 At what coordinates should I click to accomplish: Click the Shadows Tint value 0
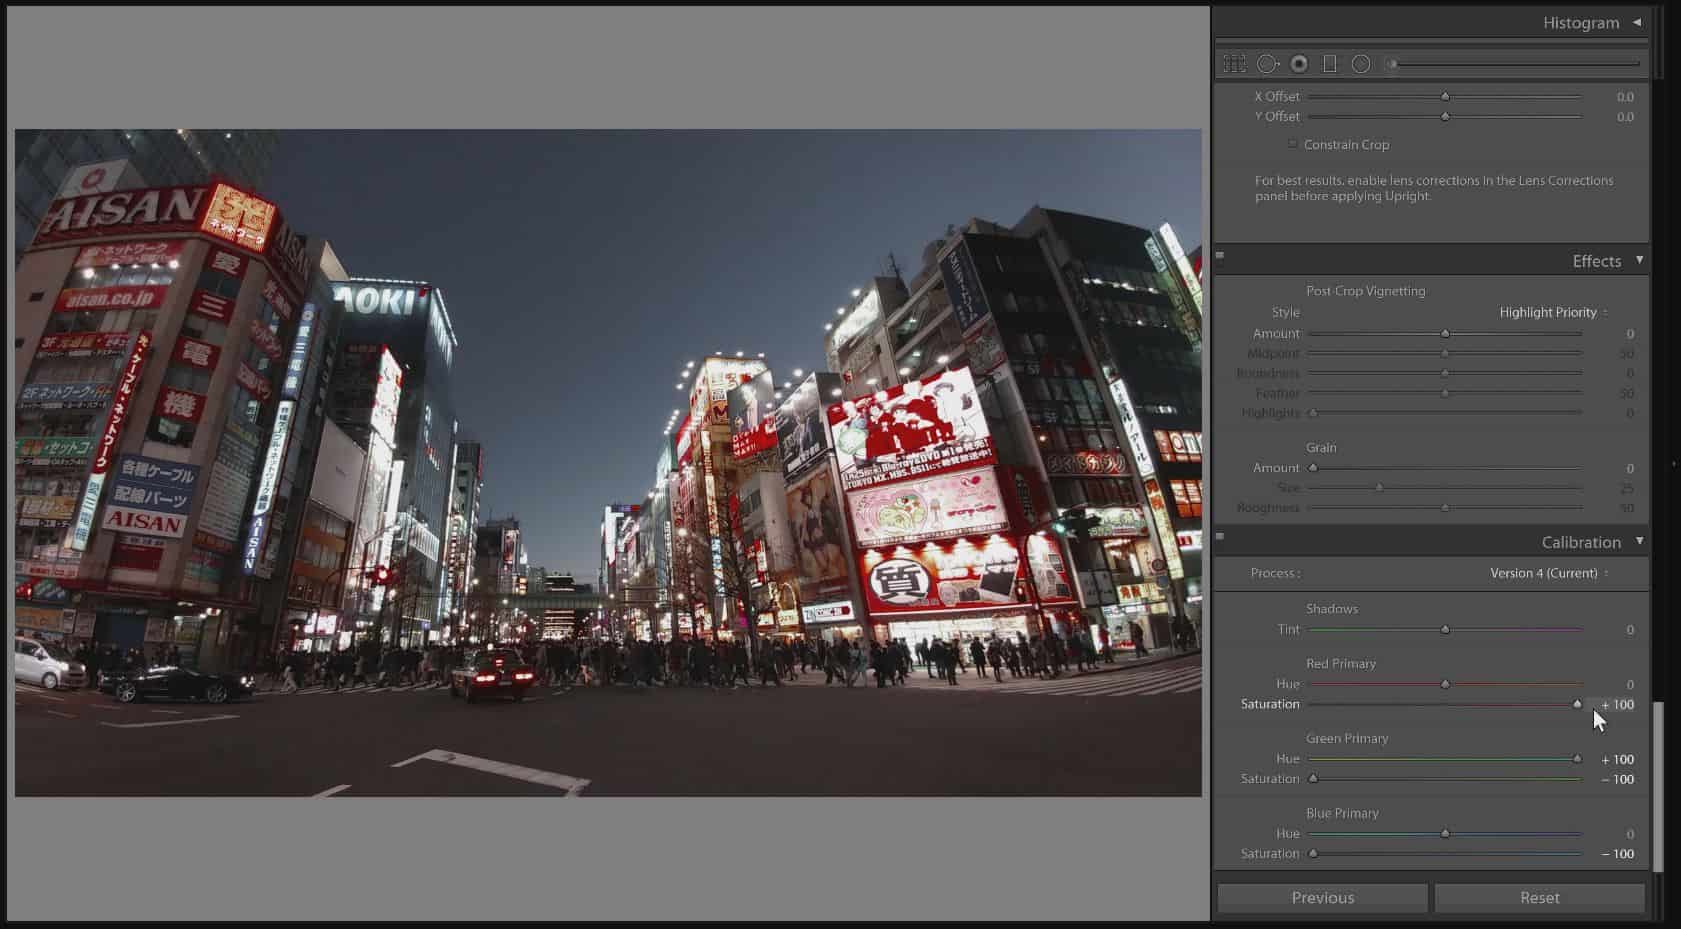1630,630
